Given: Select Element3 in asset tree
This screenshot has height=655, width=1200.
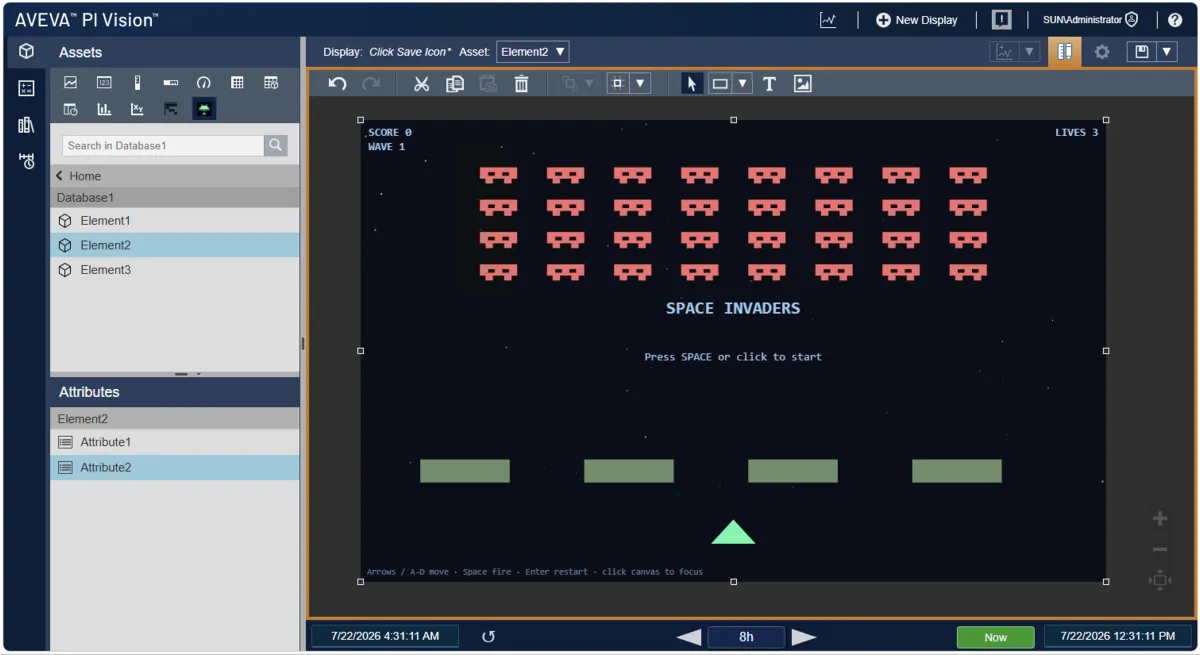Looking at the screenshot, I should 175,270.
